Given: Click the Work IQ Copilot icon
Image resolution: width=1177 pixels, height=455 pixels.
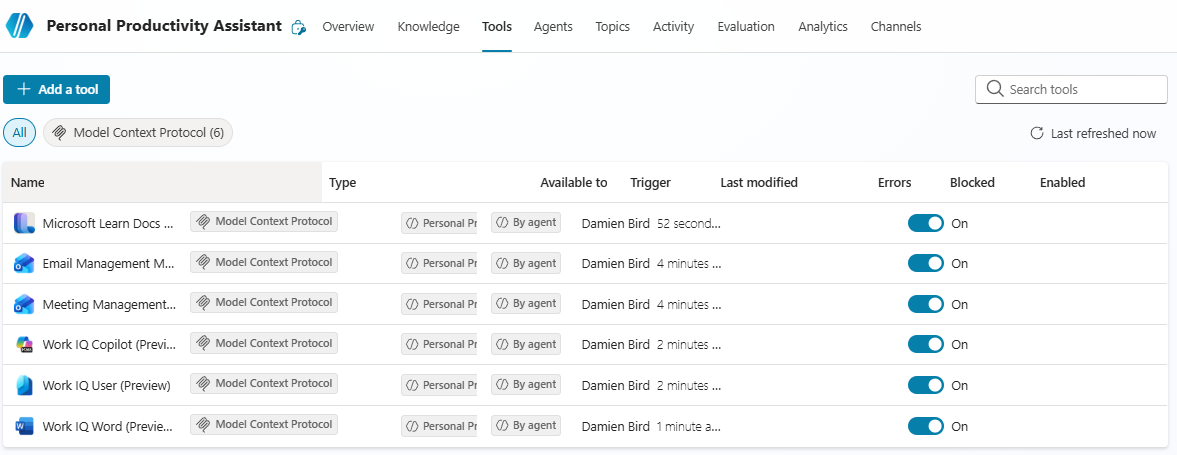Looking at the screenshot, I should click(x=24, y=345).
